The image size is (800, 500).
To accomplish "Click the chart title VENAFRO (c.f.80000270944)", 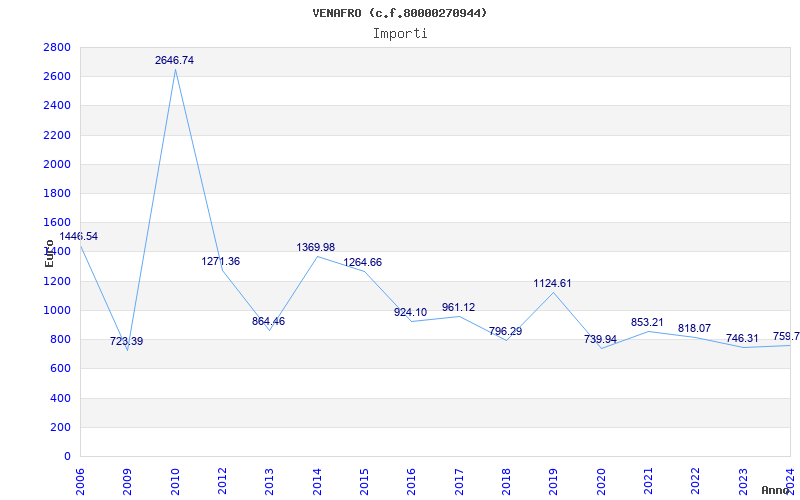I will click(x=399, y=13).
